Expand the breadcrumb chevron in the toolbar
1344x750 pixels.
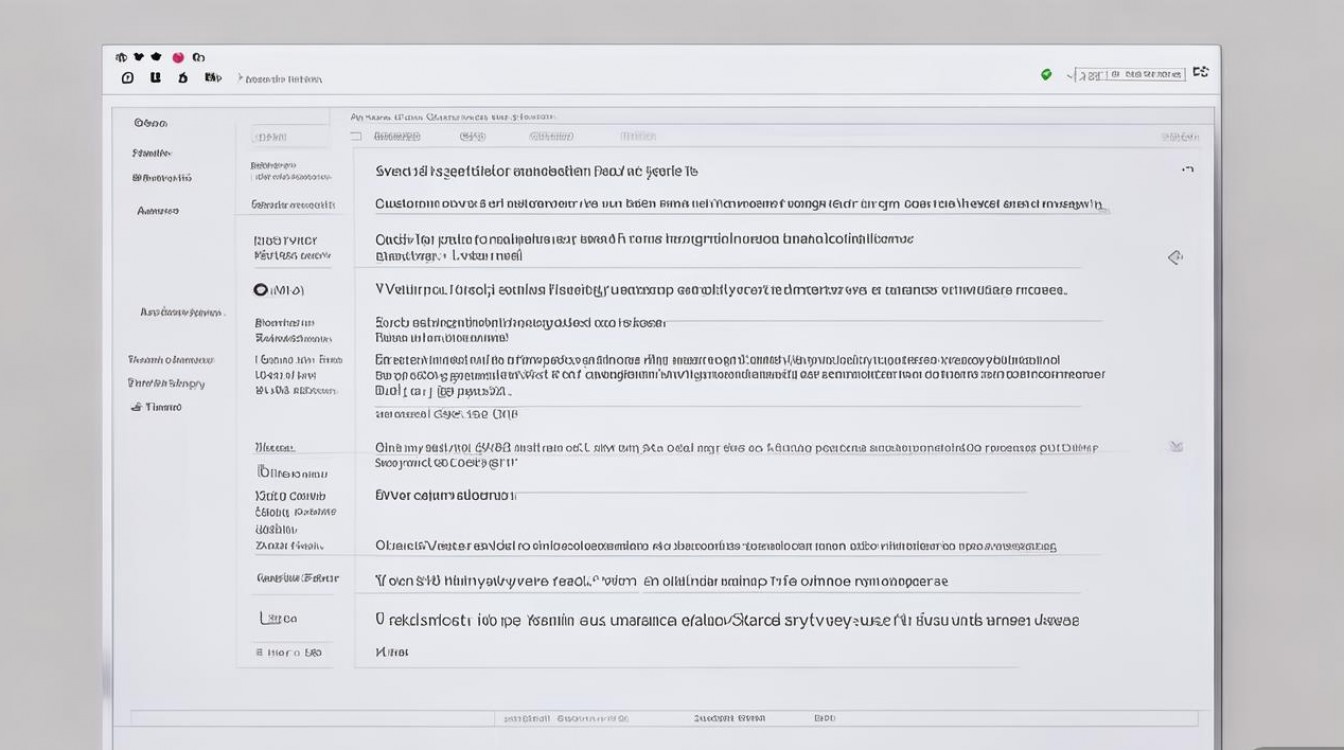pyautogui.click(x=240, y=78)
